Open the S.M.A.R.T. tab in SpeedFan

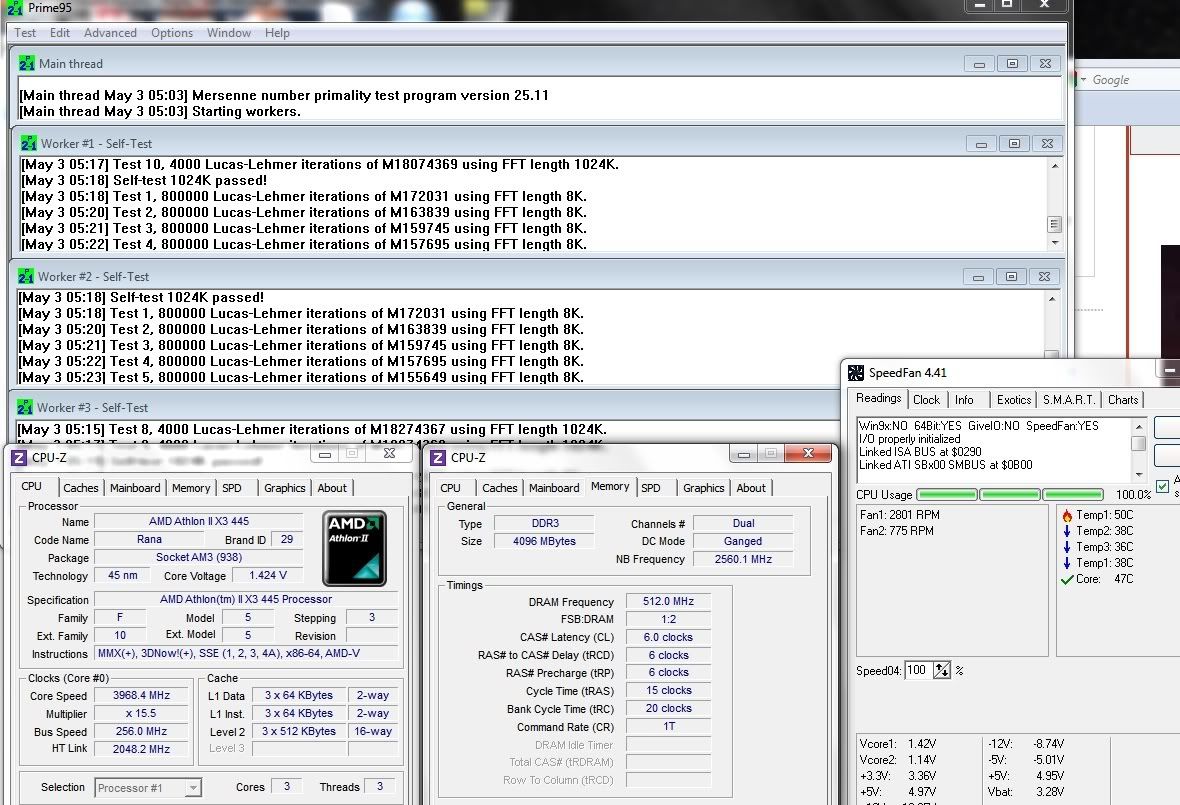point(1069,399)
